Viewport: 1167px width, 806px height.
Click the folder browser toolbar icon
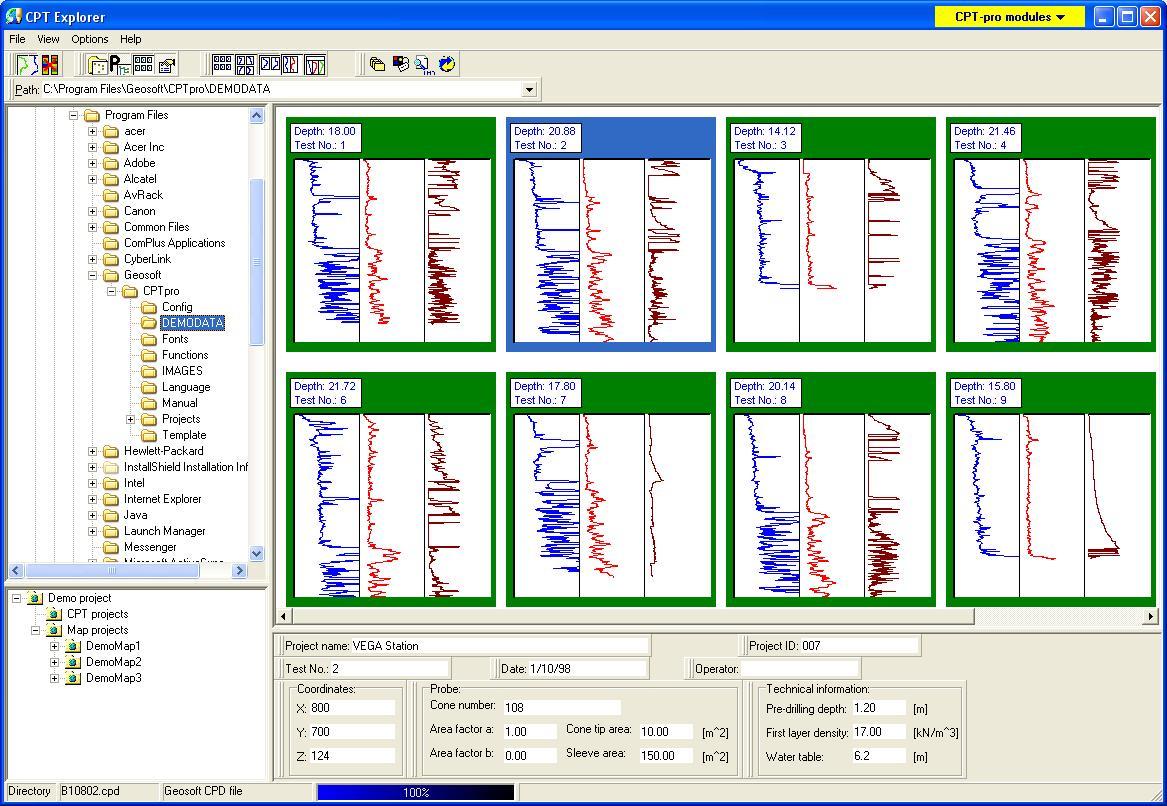97,65
